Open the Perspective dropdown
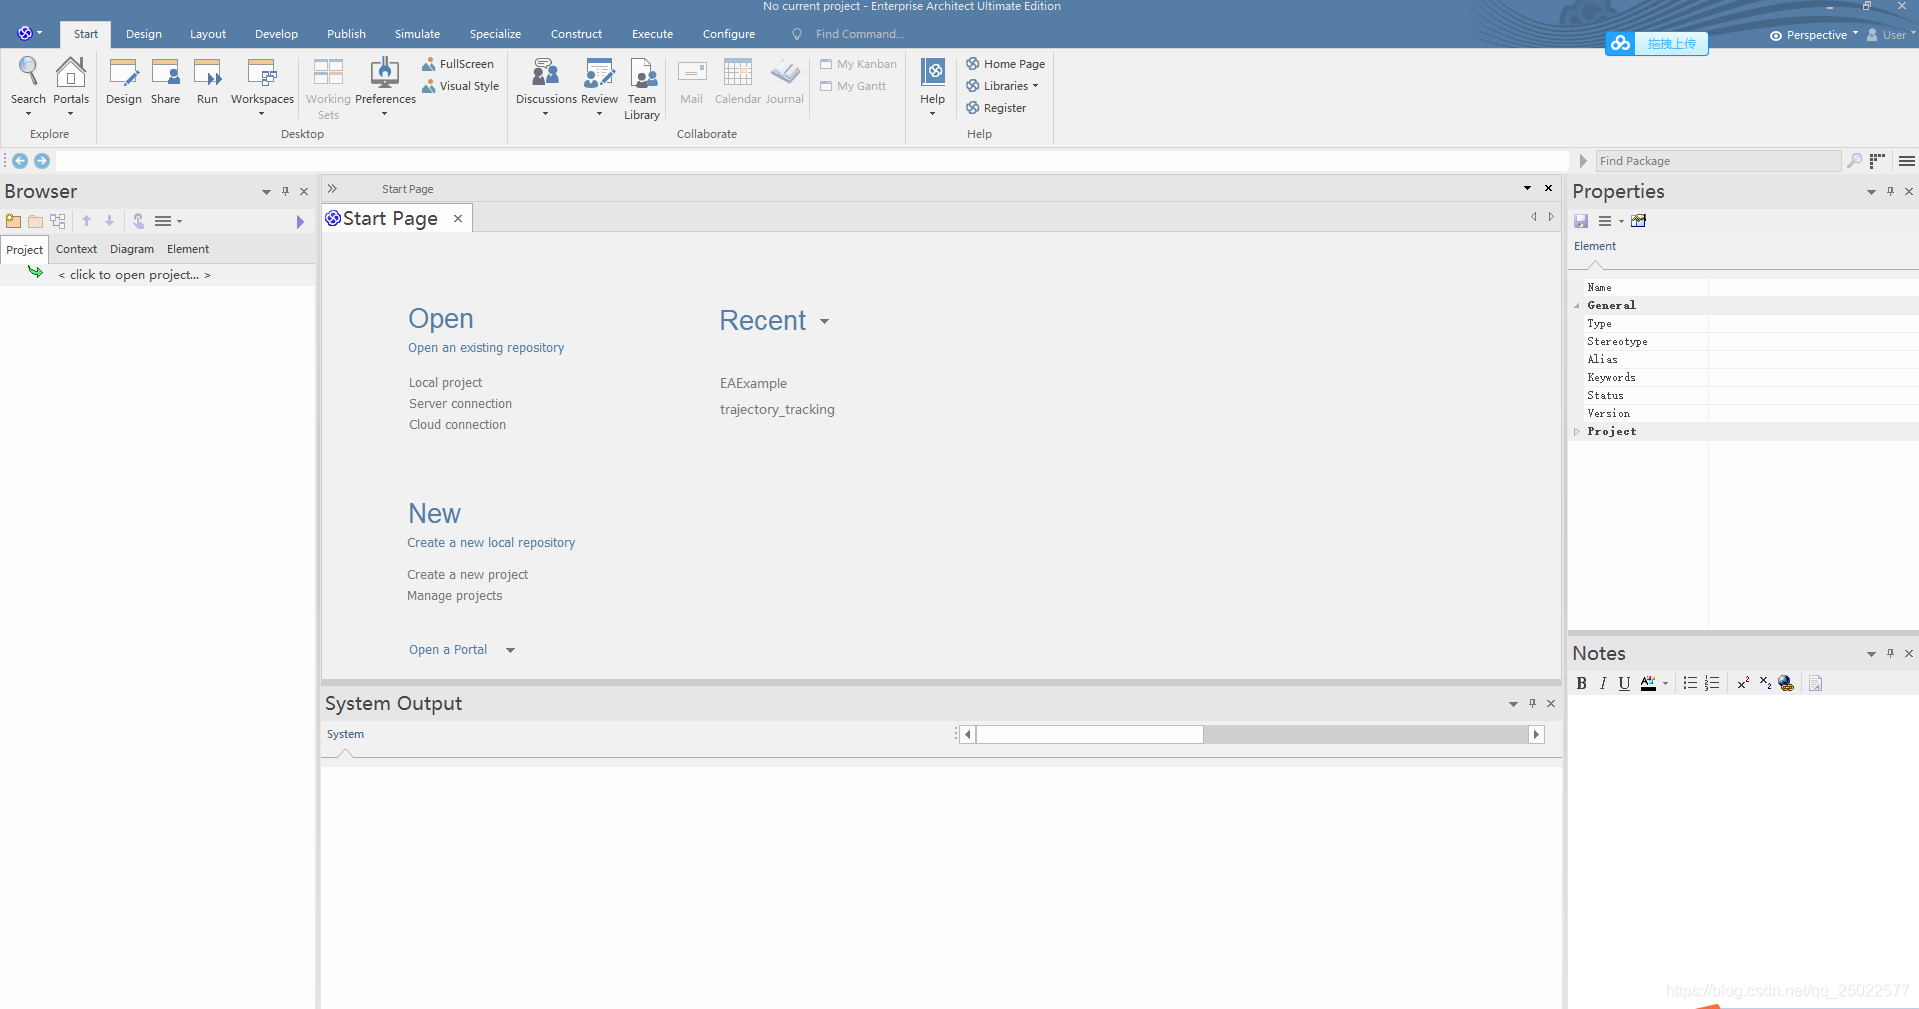The width and height of the screenshot is (1919, 1009). click(x=1813, y=35)
